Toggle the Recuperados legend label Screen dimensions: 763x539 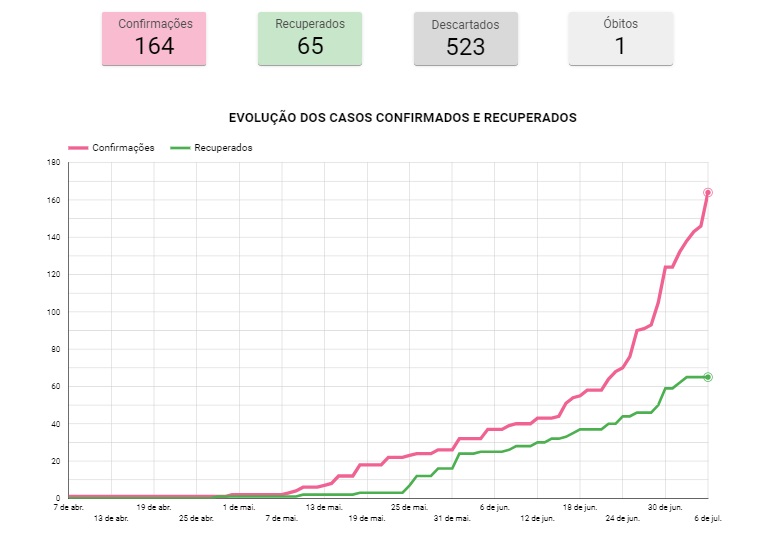[x=223, y=148]
